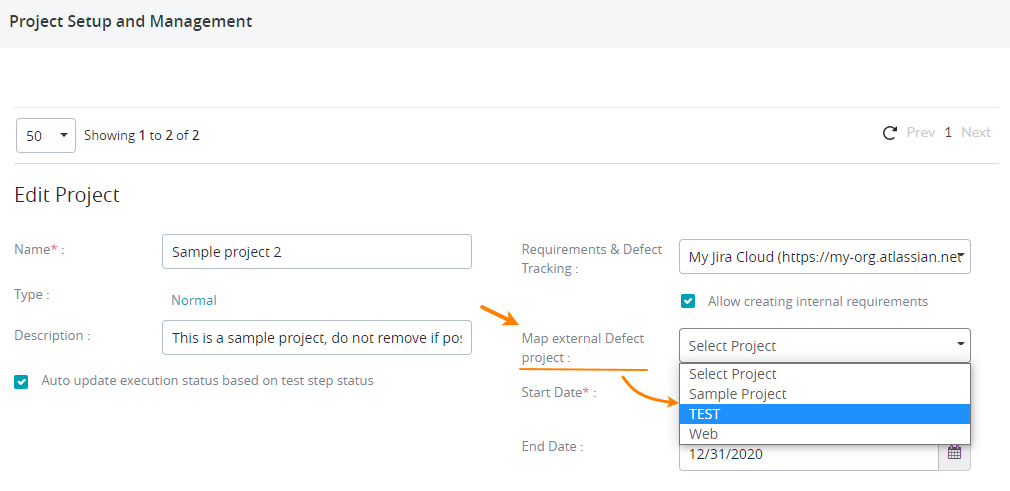Toggle Allow creating internal requirements checkbox

(688, 301)
